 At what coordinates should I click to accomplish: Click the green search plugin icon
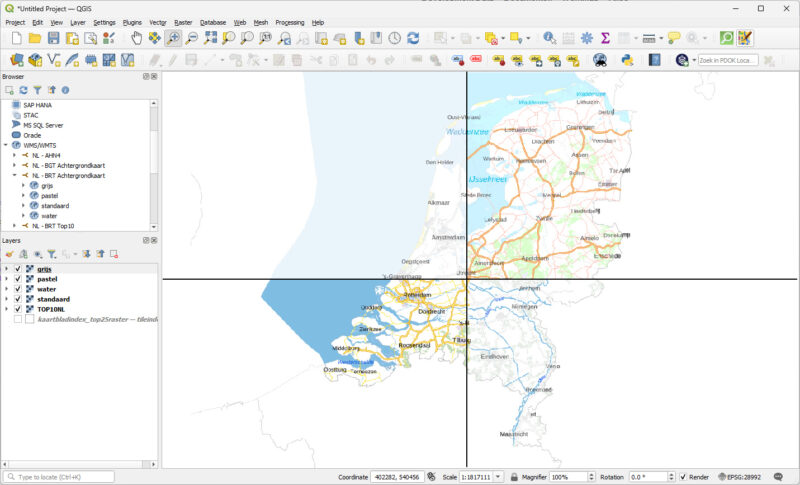(x=727, y=38)
